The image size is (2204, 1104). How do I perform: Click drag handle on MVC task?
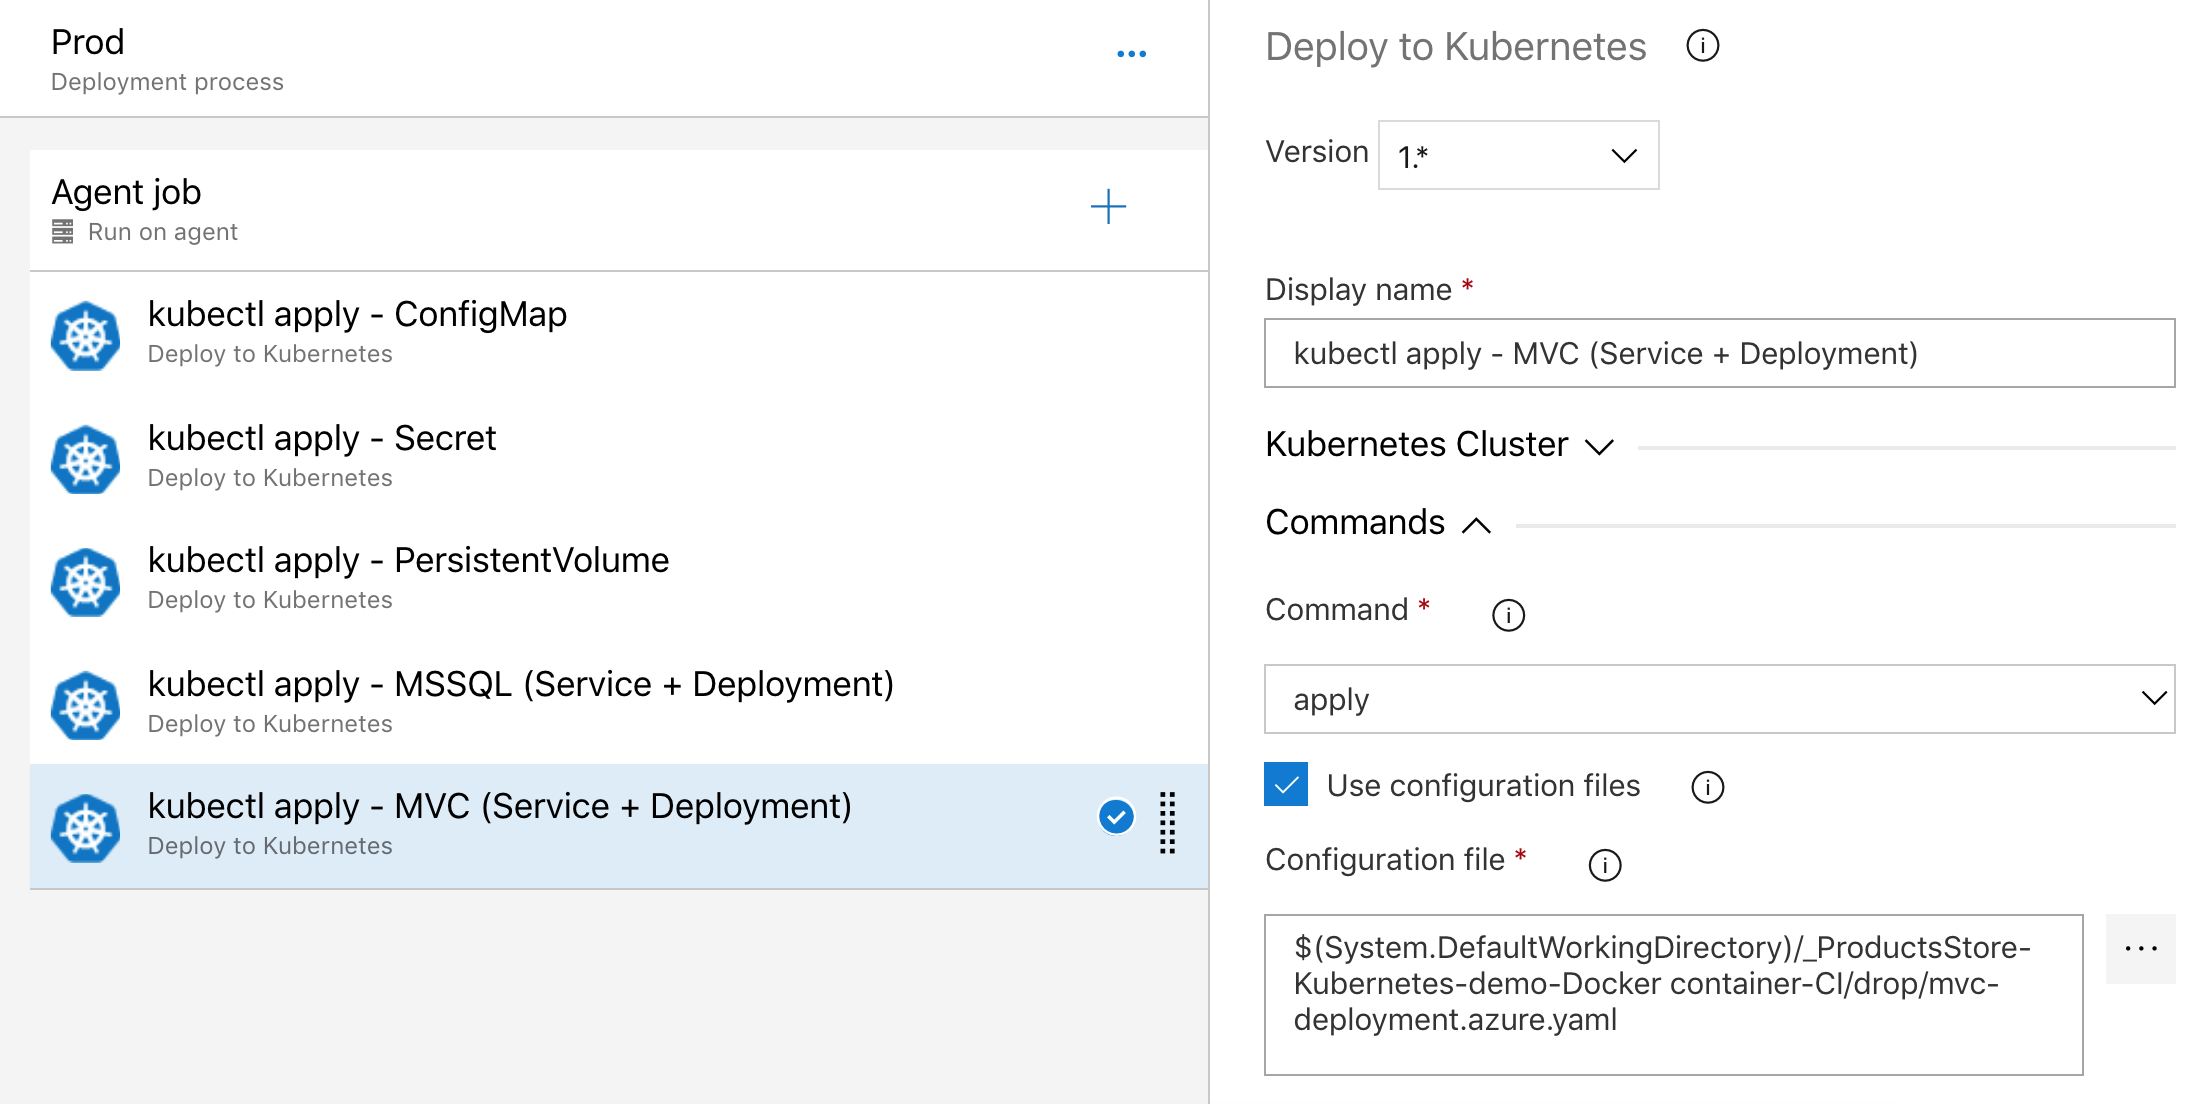[x=1167, y=823]
